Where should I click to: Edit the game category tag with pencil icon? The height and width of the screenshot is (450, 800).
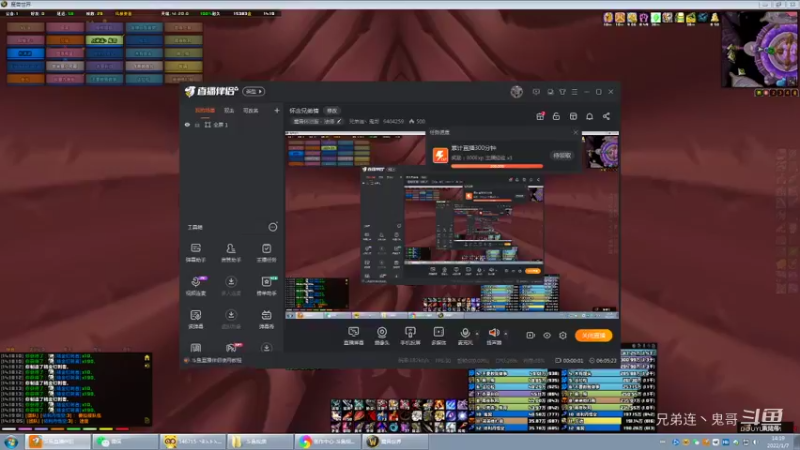[x=317, y=121]
